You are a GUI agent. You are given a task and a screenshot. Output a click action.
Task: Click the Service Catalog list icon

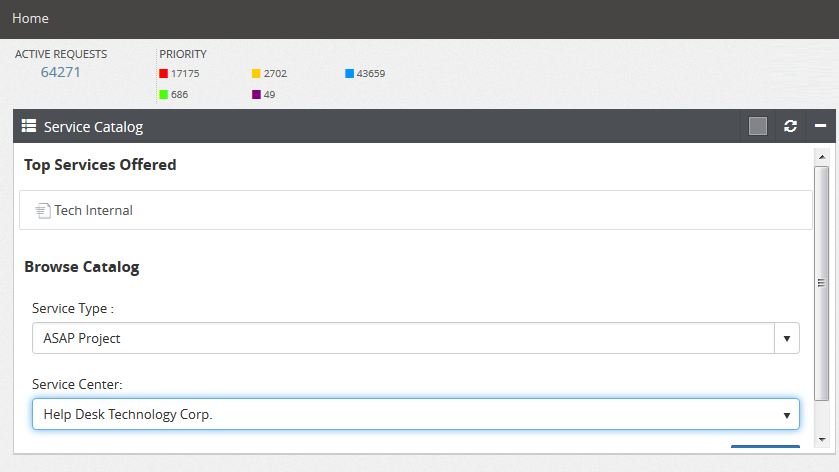click(x=29, y=126)
